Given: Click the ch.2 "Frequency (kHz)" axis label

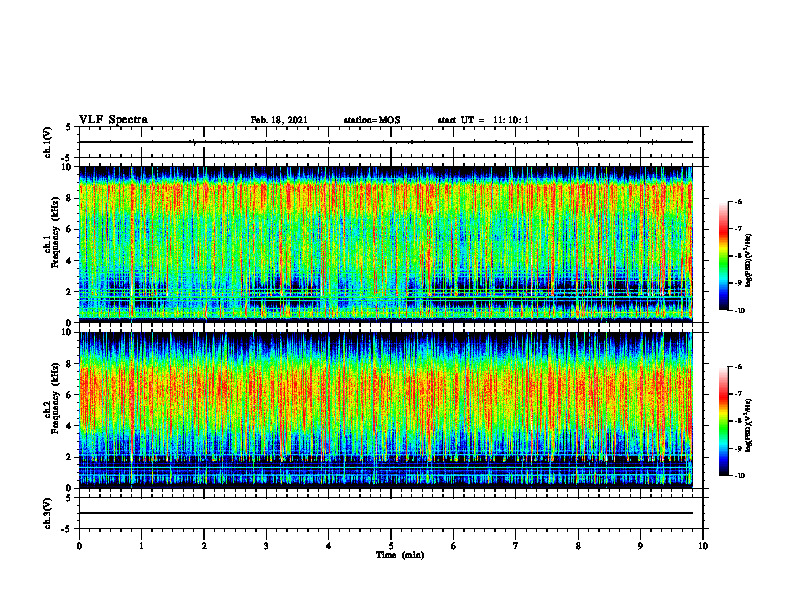Looking at the screenshot, I should tap(55, 398).
